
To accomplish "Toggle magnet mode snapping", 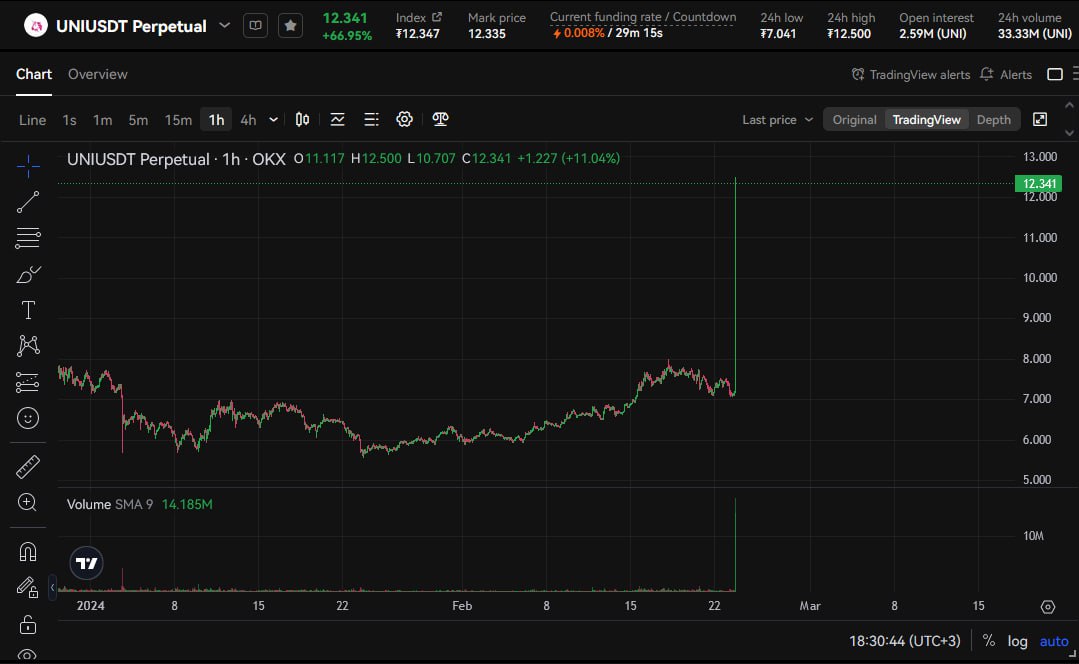I will coord(28,552).
